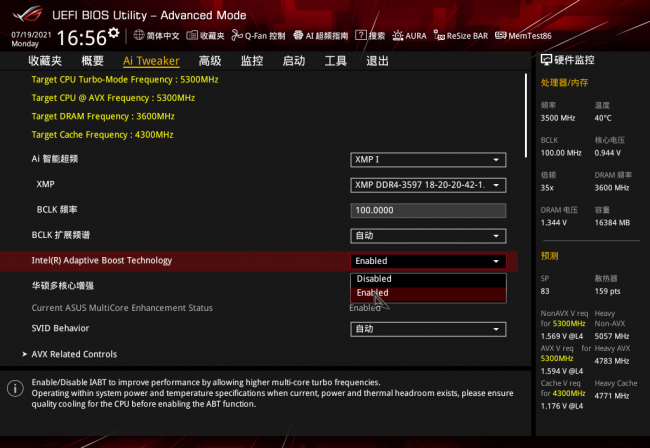Click the settings gear next to the clock
This screenshot has width=650, height=448.
tap(113, 33)
